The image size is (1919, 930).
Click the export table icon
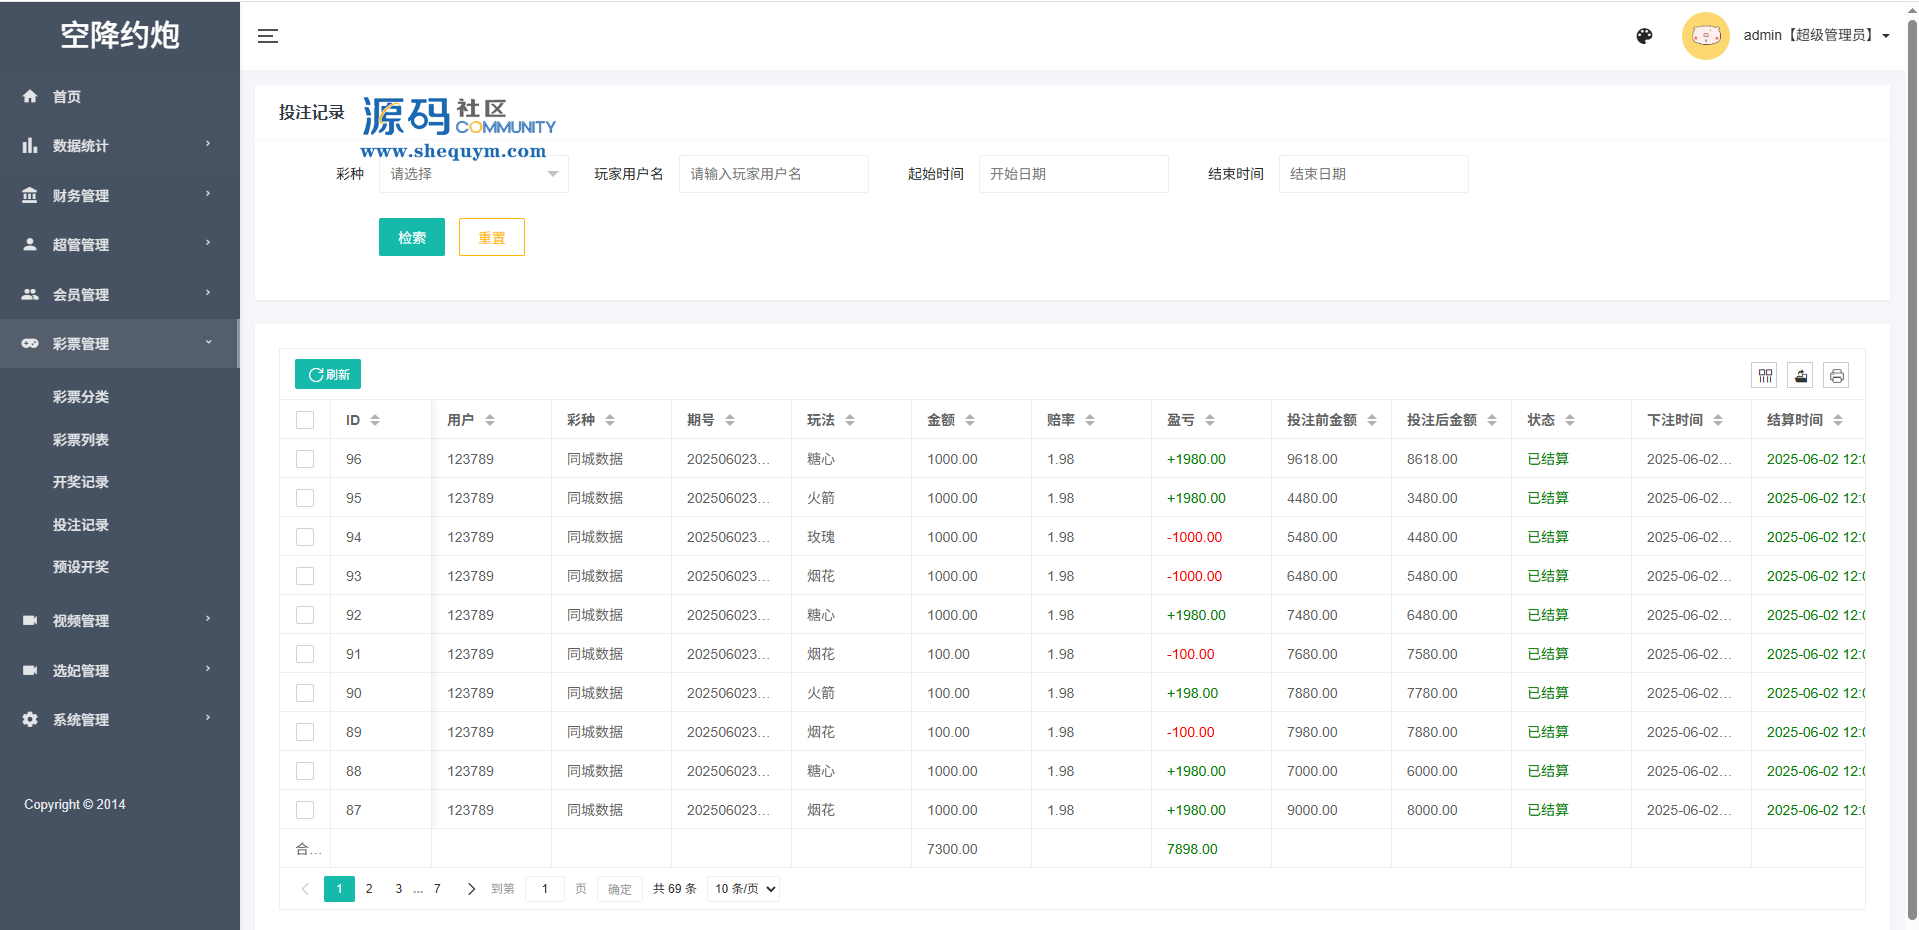pyautogui.click(x=1800, y=375)
